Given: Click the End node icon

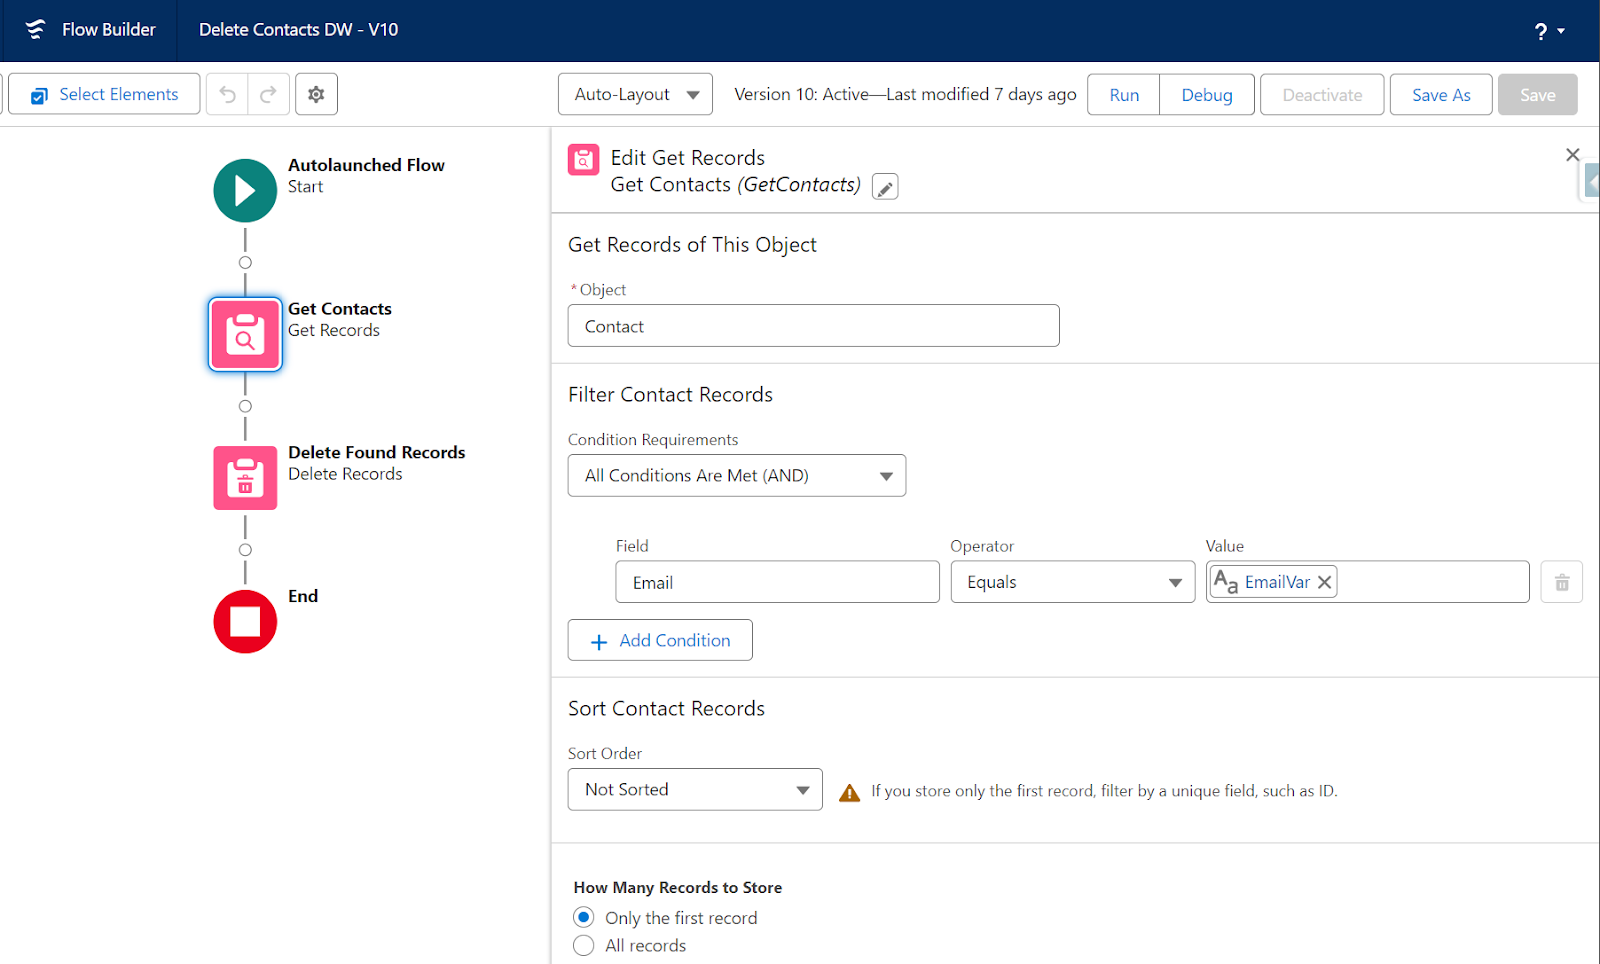Looking at the screenshot, I should pyautogui.click(x=244, y=621).
